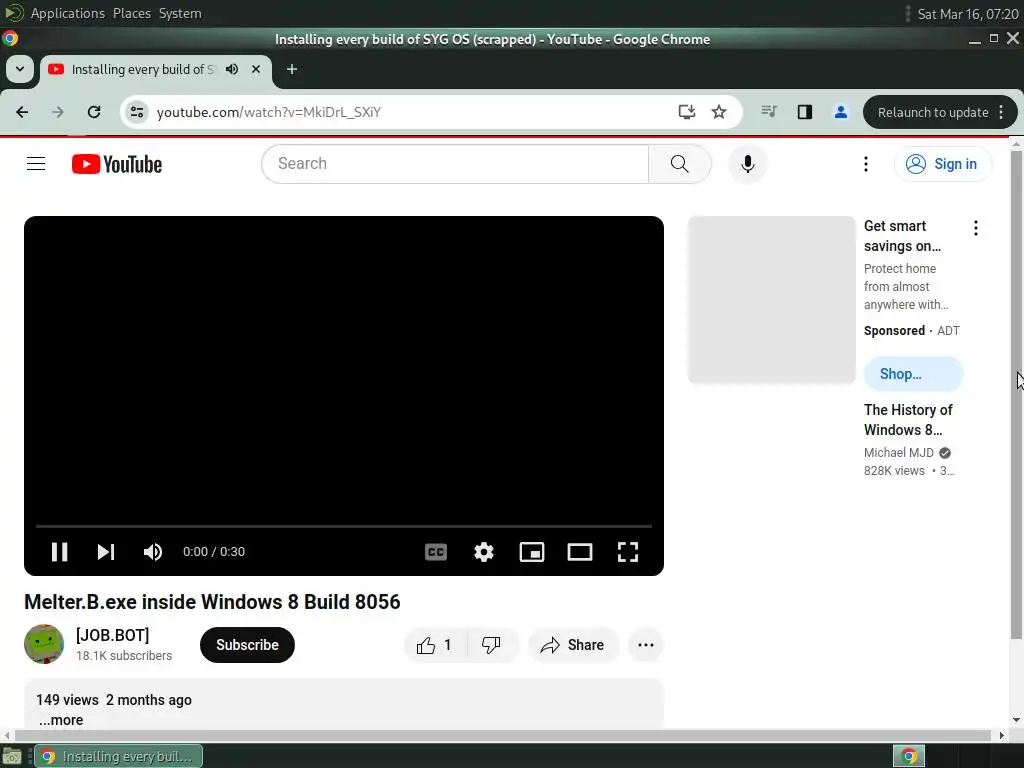Go forward in Chrome
Viewport: 1024px width, 768px height.
(58, 112)
